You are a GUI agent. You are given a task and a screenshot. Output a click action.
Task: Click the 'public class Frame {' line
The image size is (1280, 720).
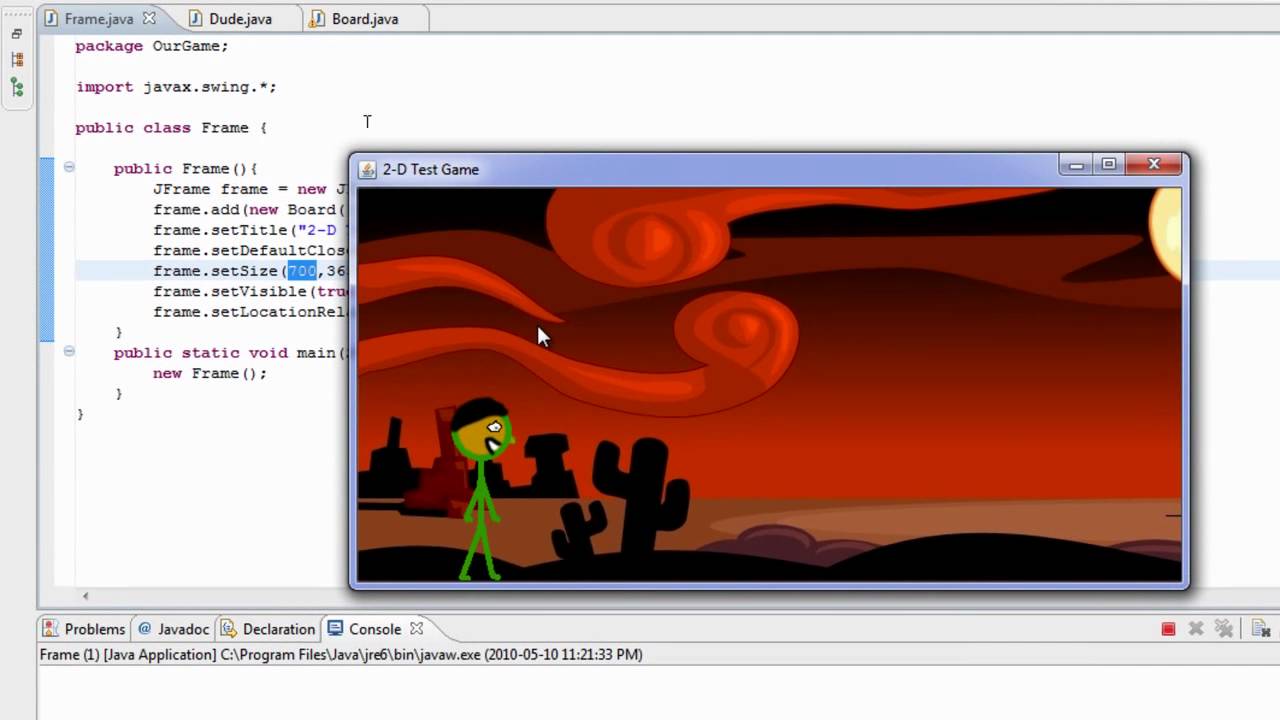(171, 128)
